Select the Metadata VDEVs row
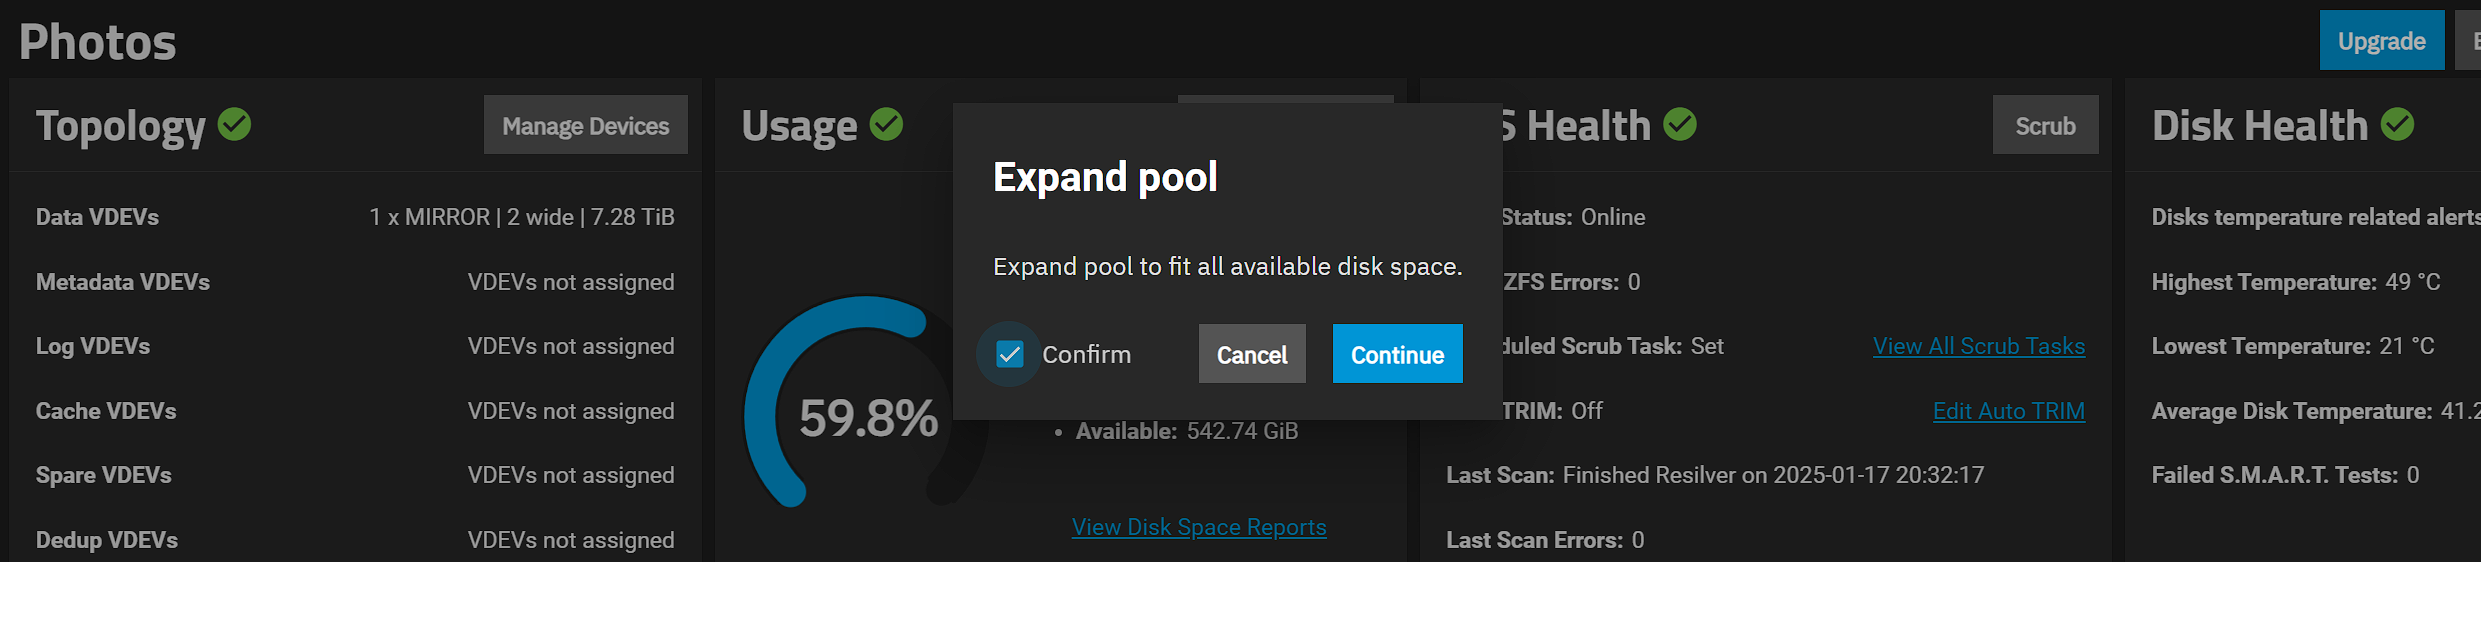The width and height of the screenshot is (2481, 633). click(356, 281)
